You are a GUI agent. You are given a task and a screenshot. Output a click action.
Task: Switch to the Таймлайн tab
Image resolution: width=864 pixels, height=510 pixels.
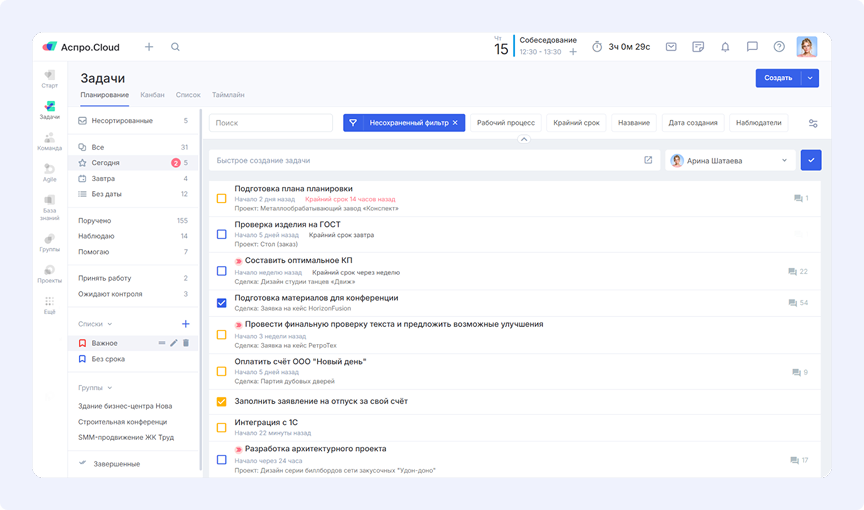pos(228,95)
